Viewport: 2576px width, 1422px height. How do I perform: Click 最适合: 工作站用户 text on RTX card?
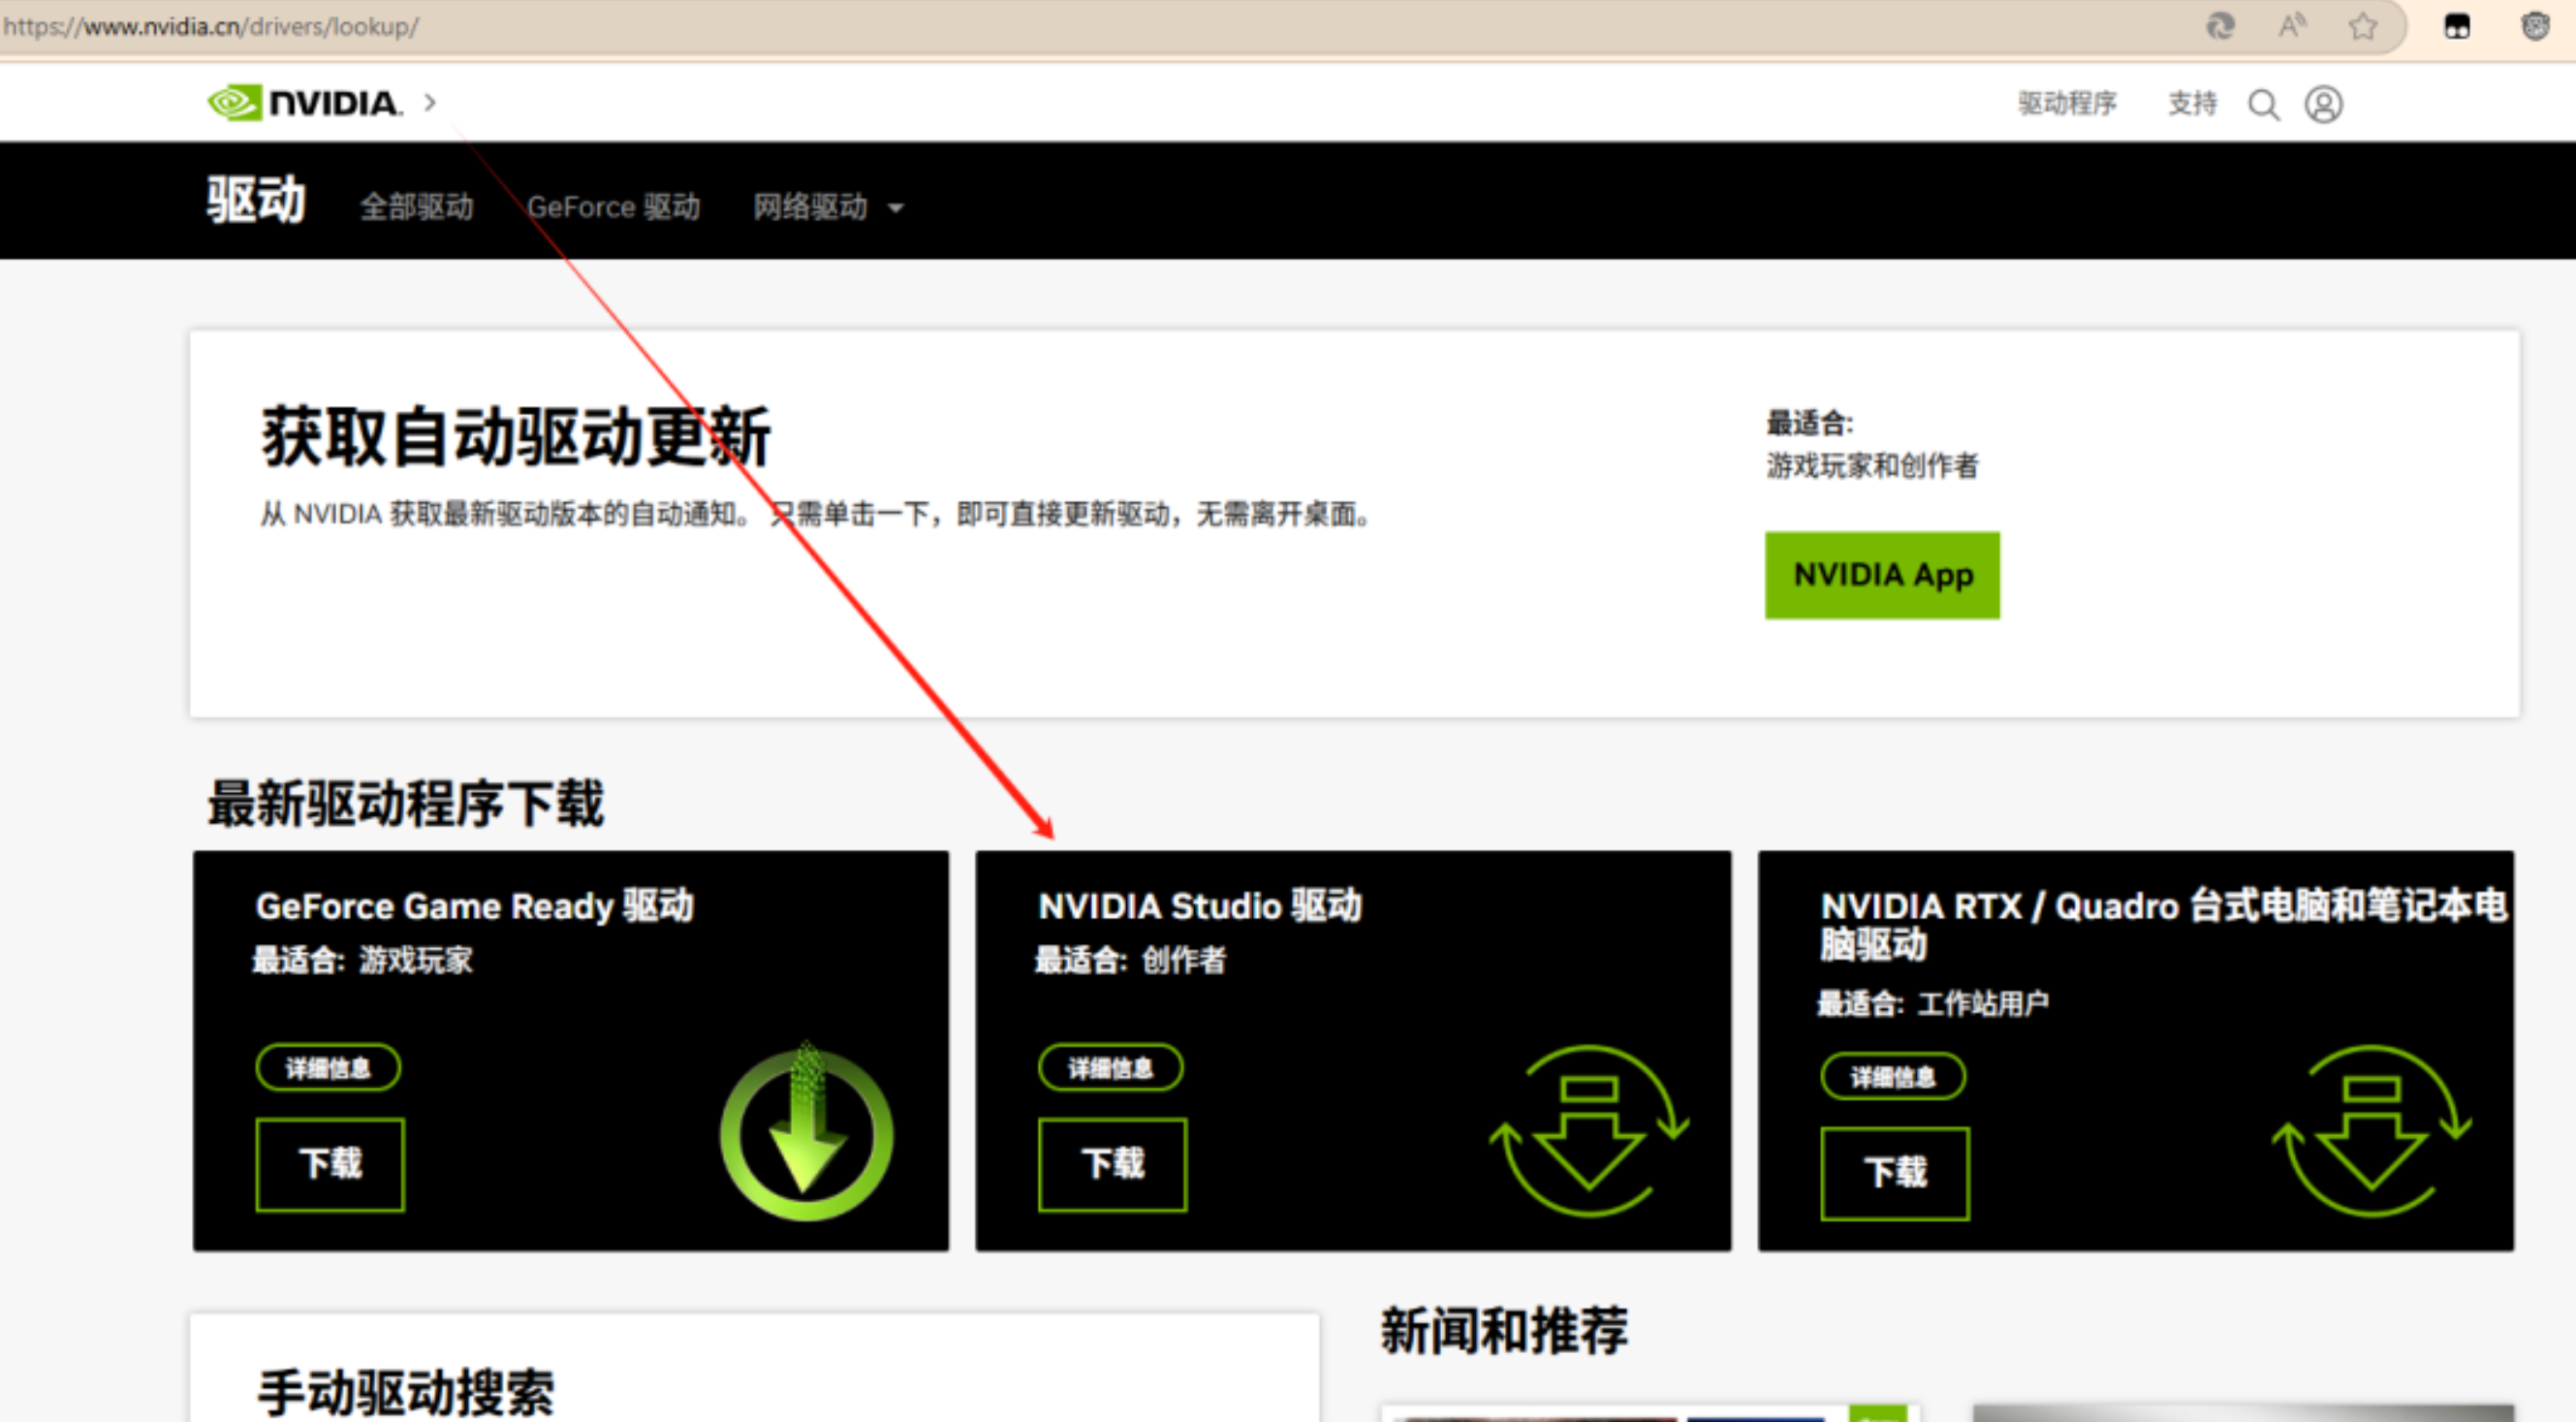tap(1933, 1003)
